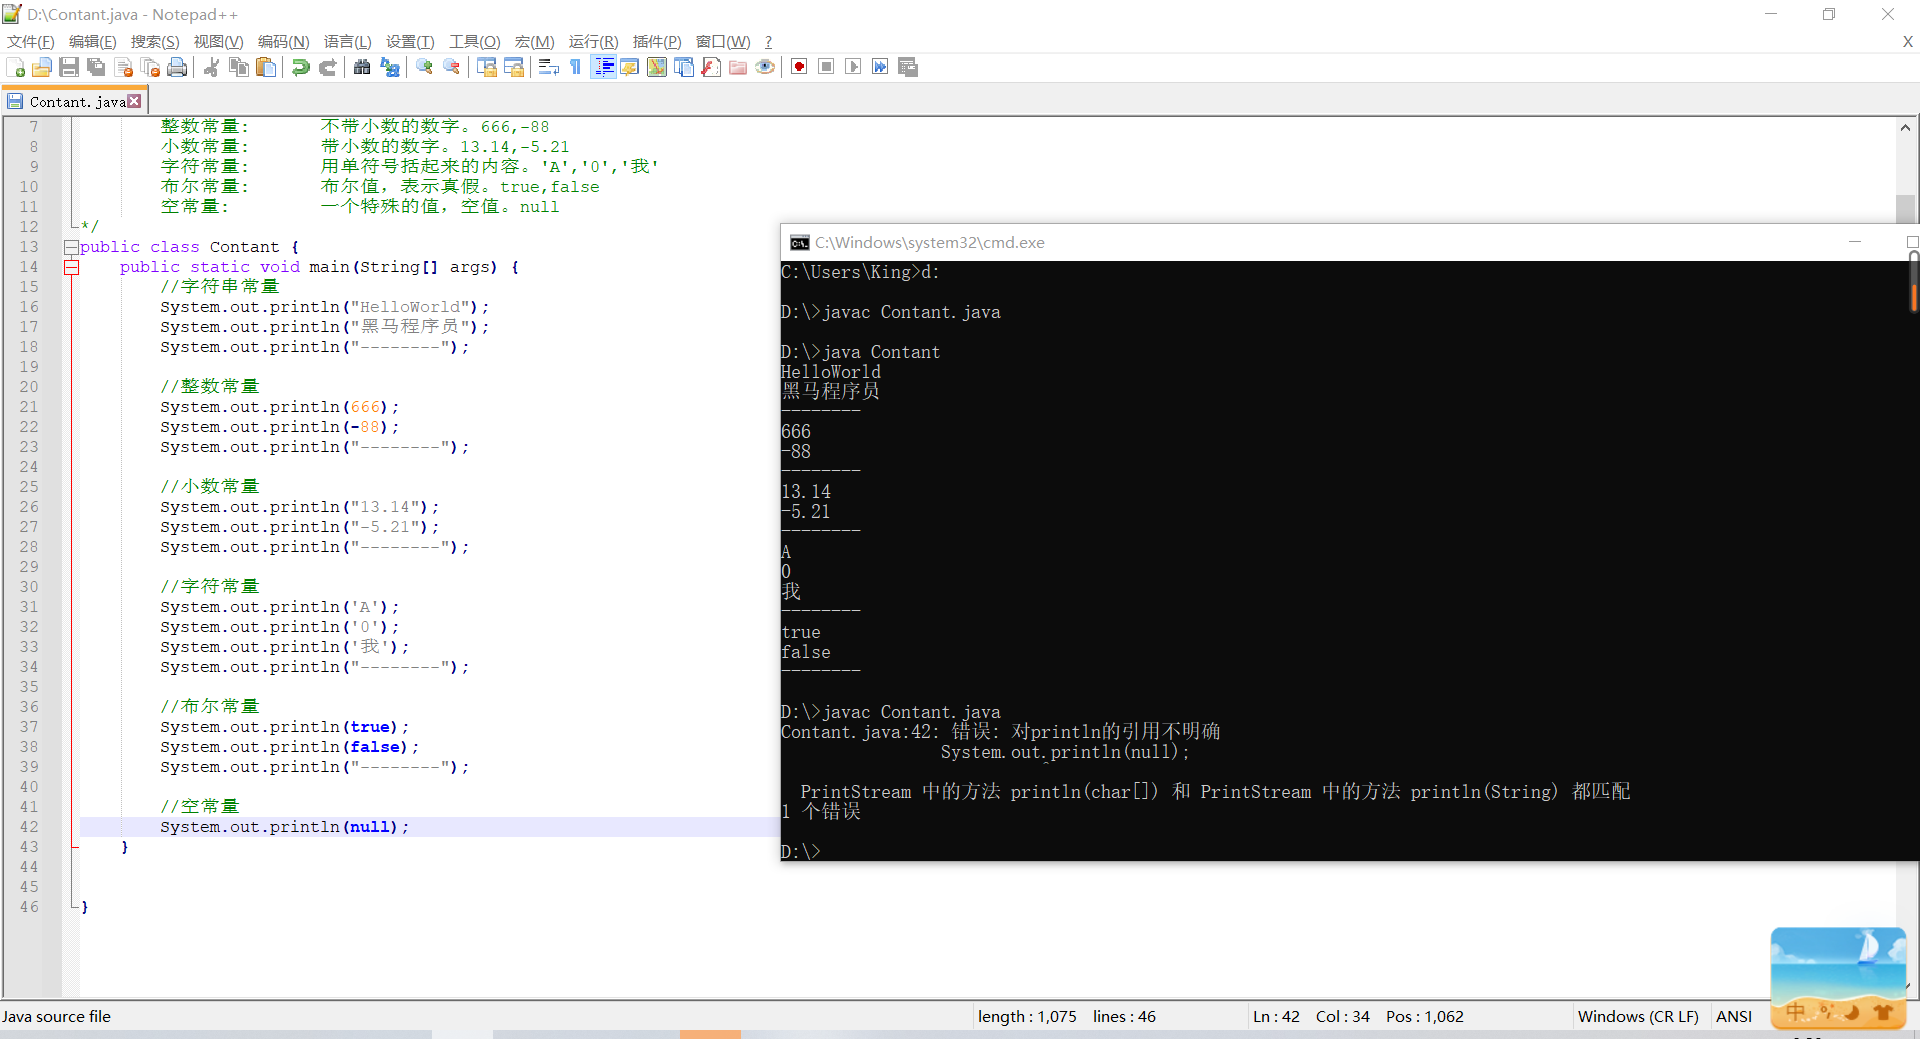Viewport: 1920px width, 1039px height.
Task: Toggle synchronize horizontal scrolling icon
Action: tap(514, 67)
